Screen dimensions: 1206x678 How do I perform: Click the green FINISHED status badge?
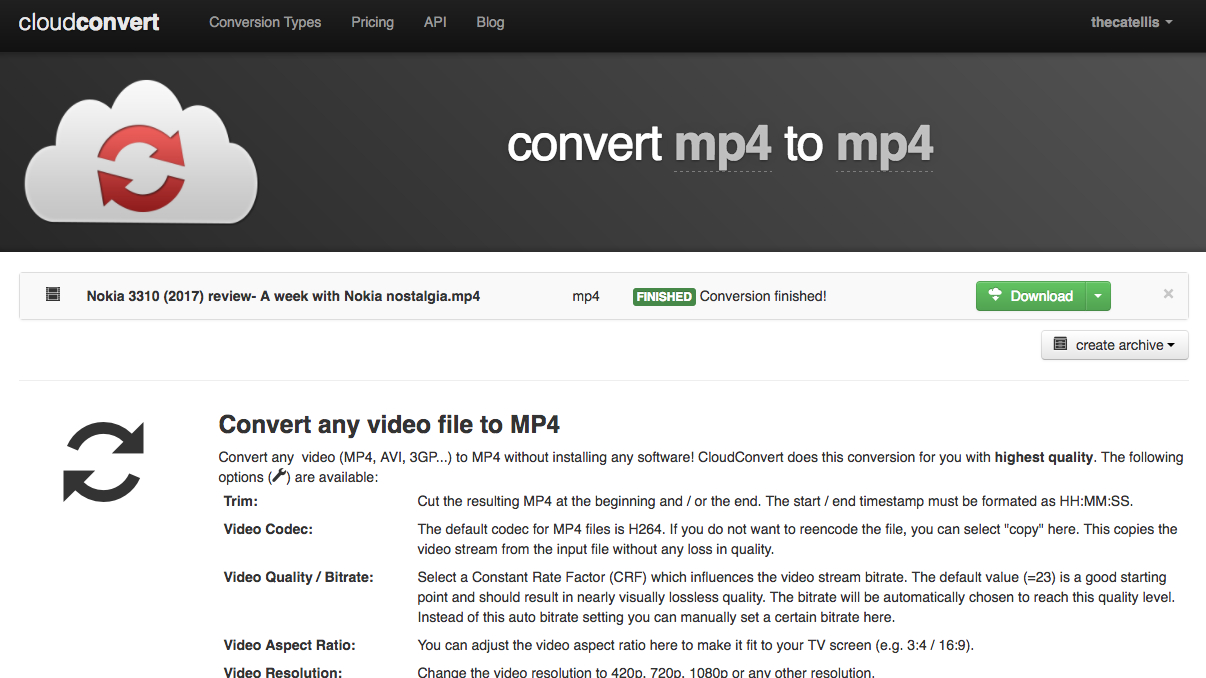tap(664, 296)
